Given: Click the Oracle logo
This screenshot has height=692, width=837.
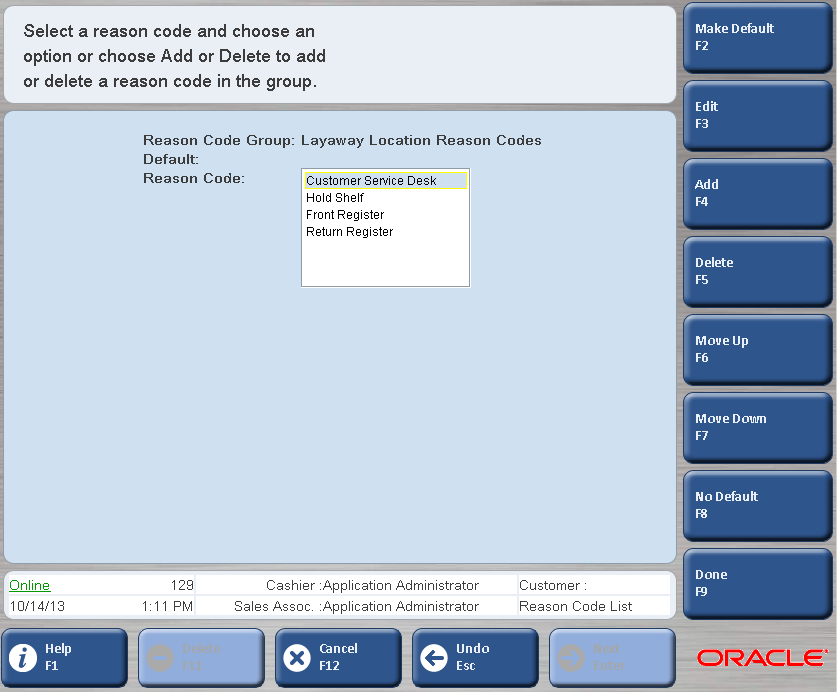Looking at the screenshot, I should [x=761, y=657].
